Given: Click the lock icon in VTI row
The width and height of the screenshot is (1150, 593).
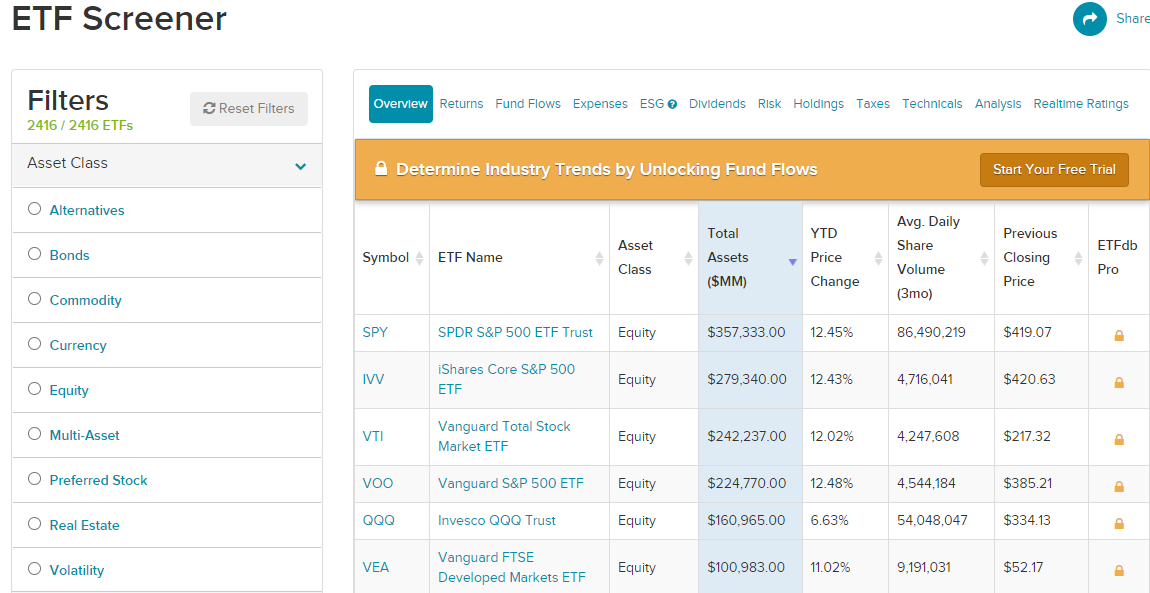Looking at the screenshot, I should pyautogui.click(x=1119, y=440).
